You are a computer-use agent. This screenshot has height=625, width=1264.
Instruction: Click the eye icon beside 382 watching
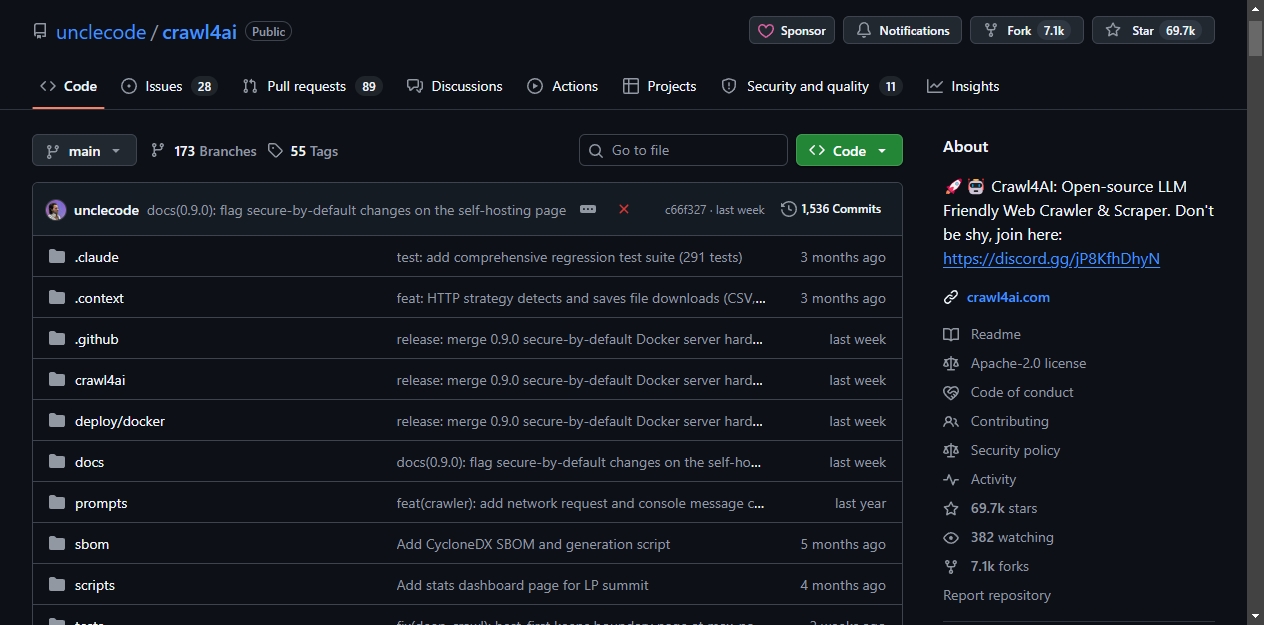coord(951,537)
